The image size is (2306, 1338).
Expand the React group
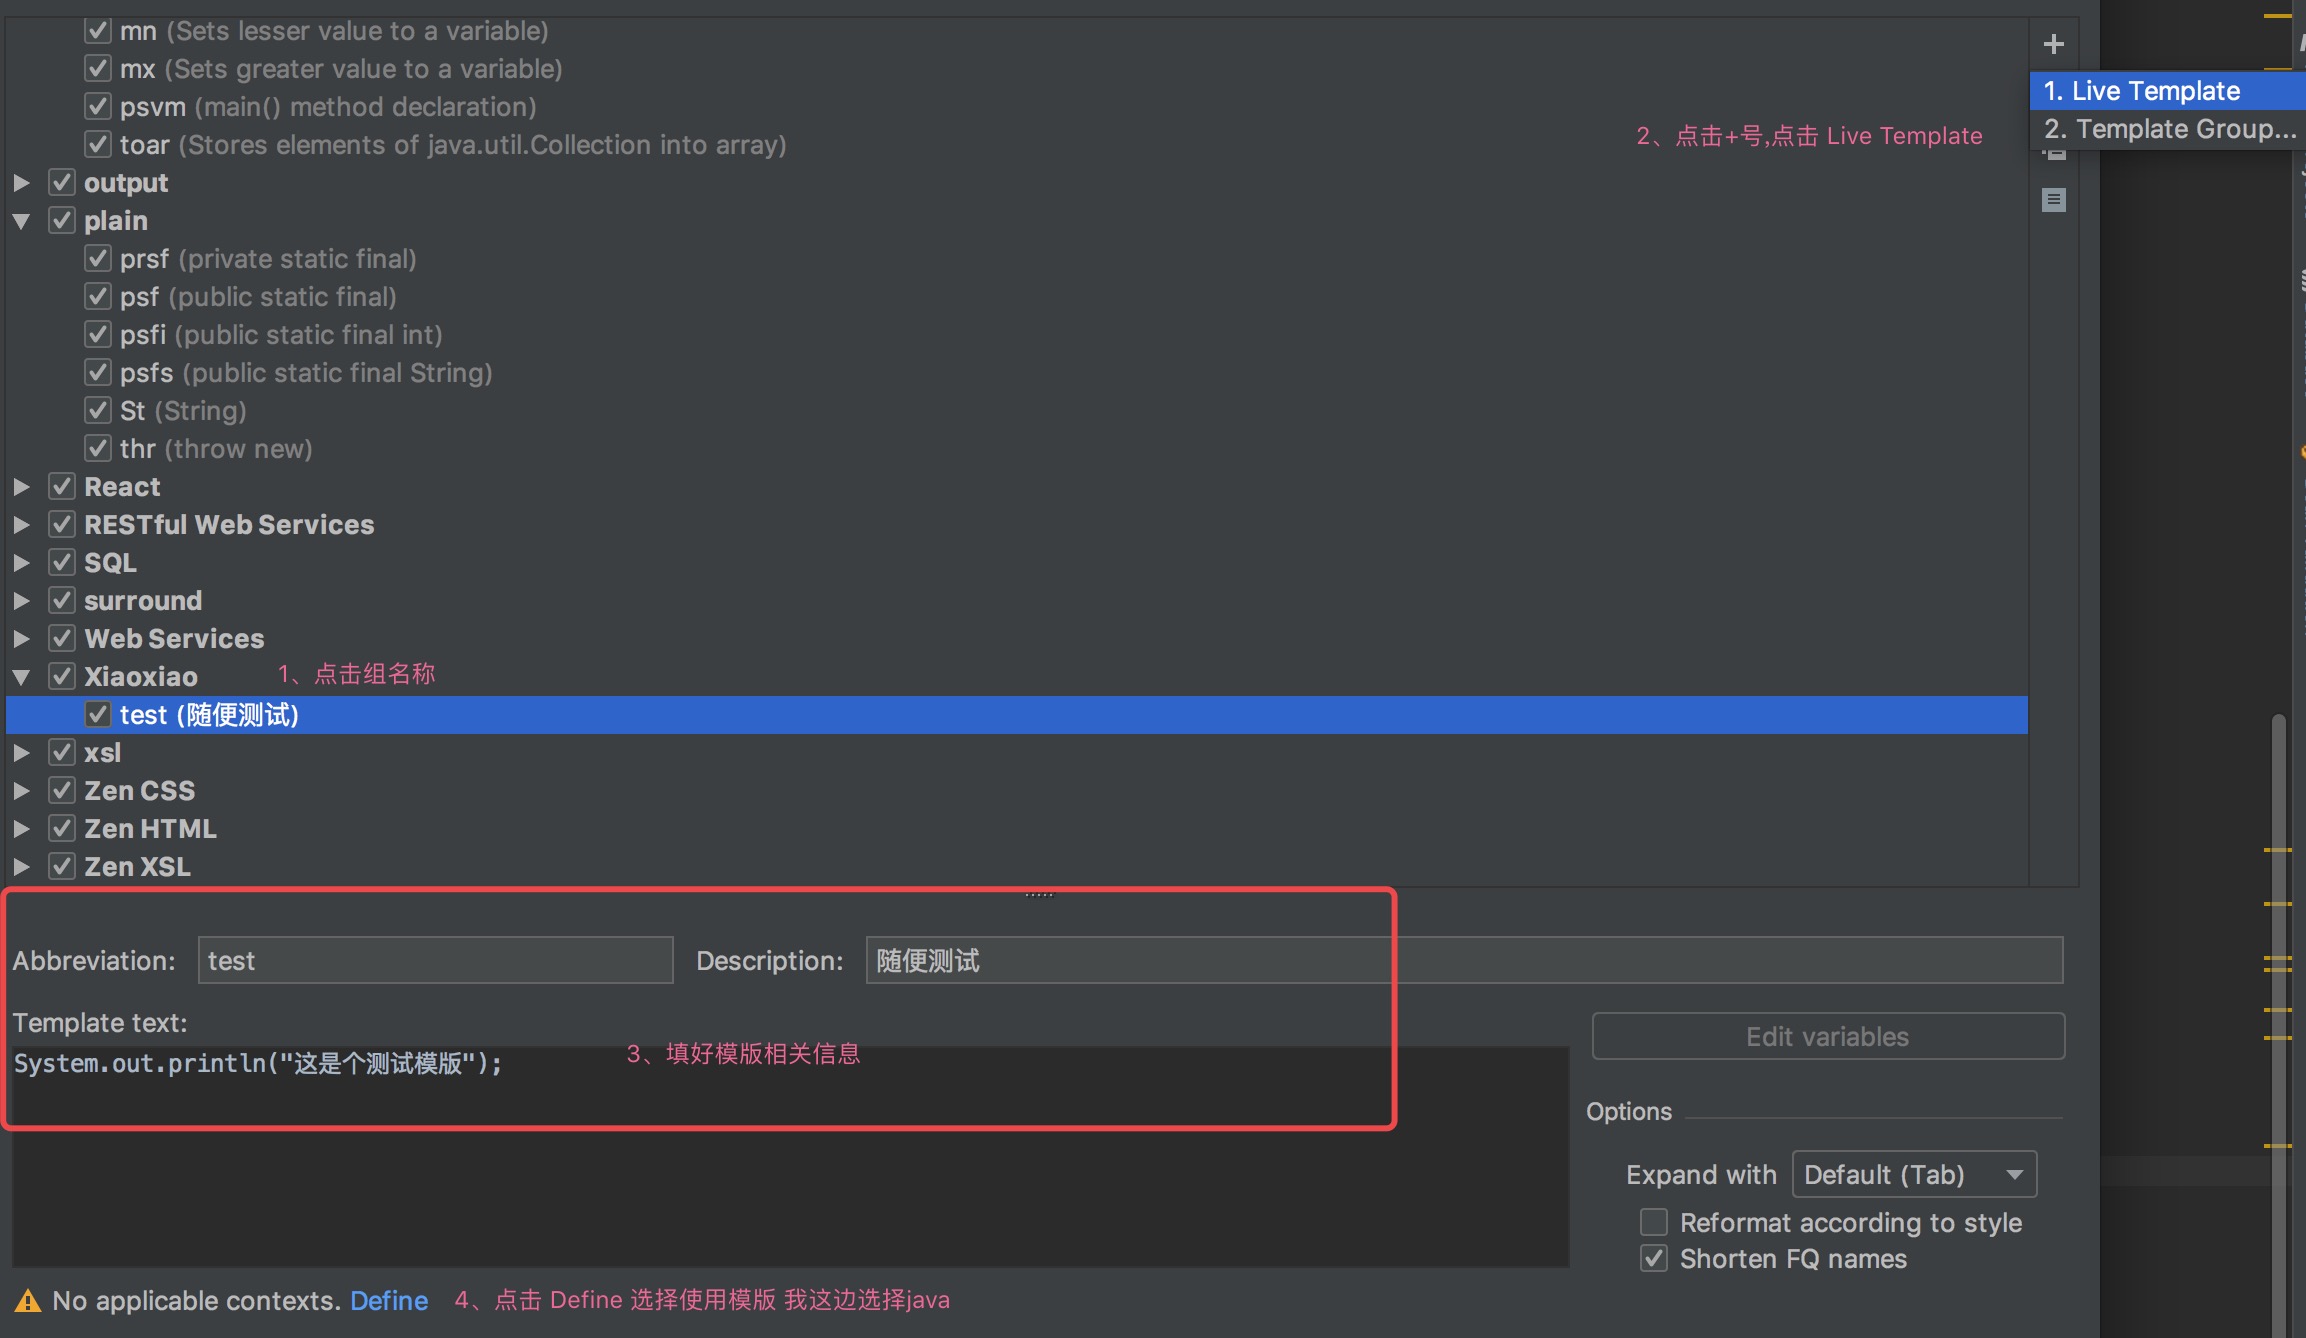[21, 487]
